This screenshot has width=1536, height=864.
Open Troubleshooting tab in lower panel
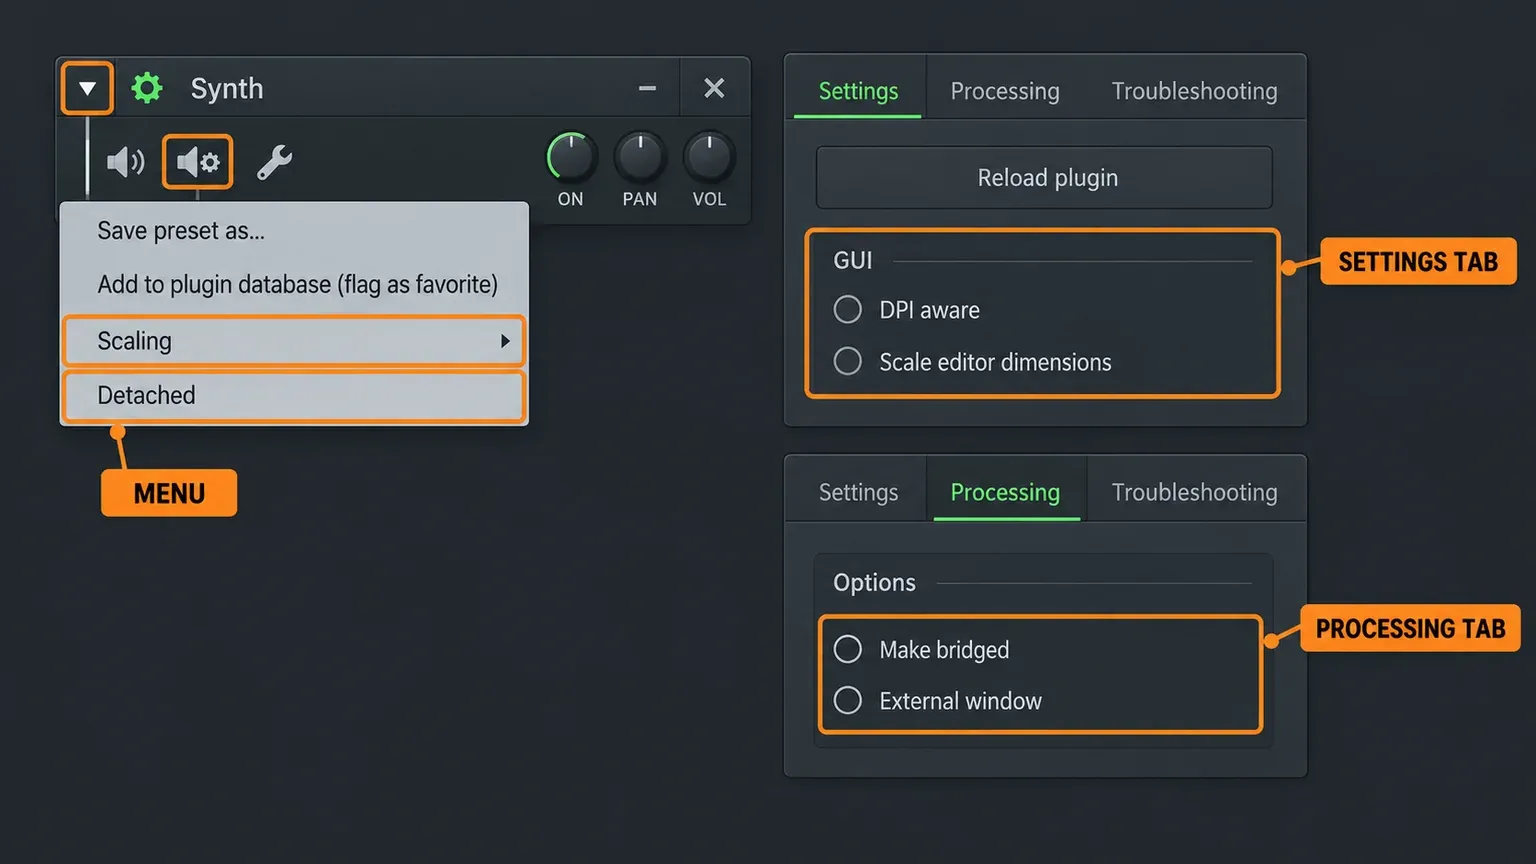coord(1195,492)
